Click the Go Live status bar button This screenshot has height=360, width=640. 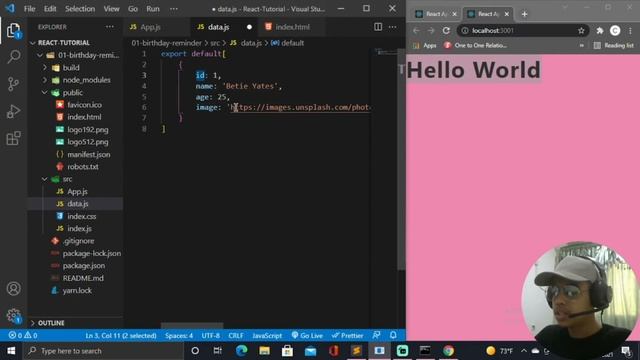point(307,336)
